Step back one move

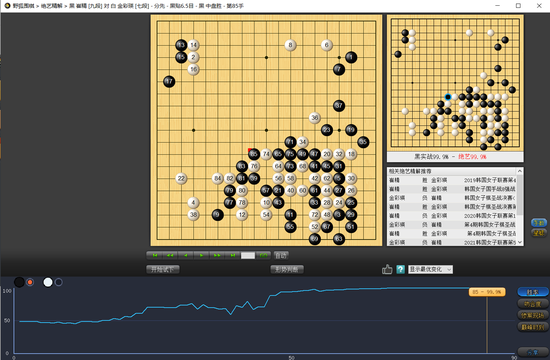[x=186, y=255]
